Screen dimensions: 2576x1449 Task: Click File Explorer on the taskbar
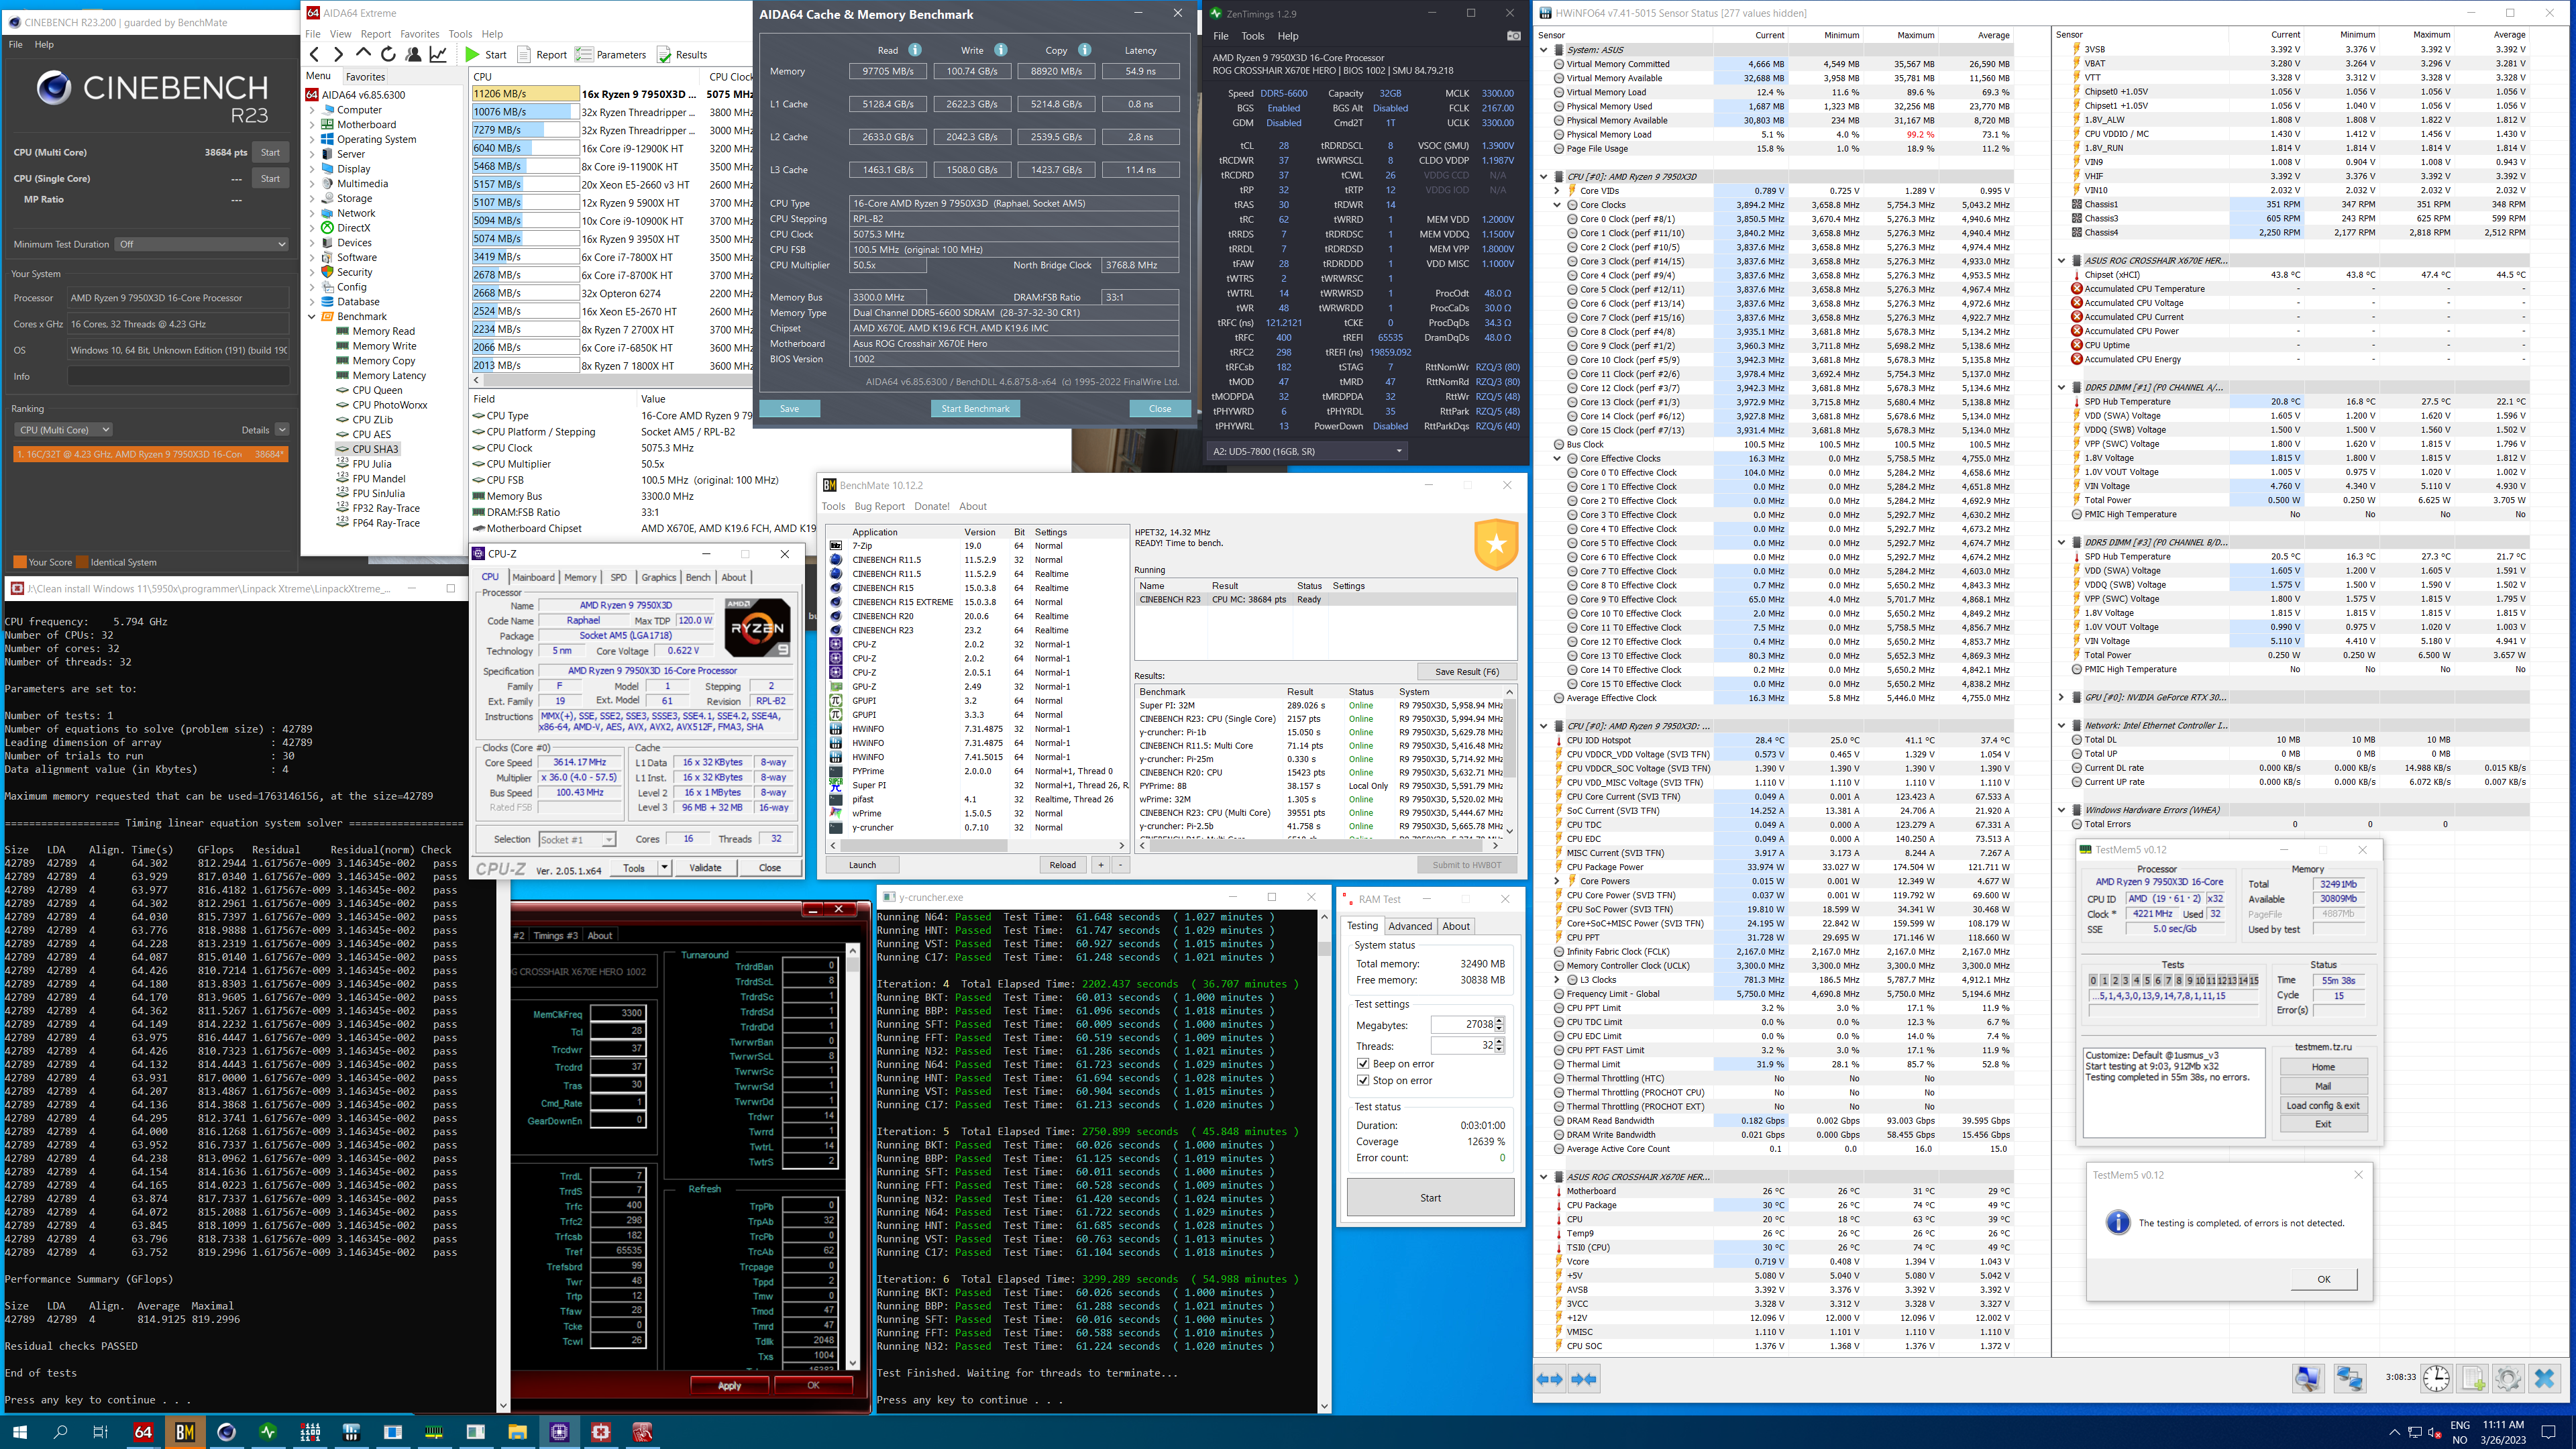click(517, 1432)
